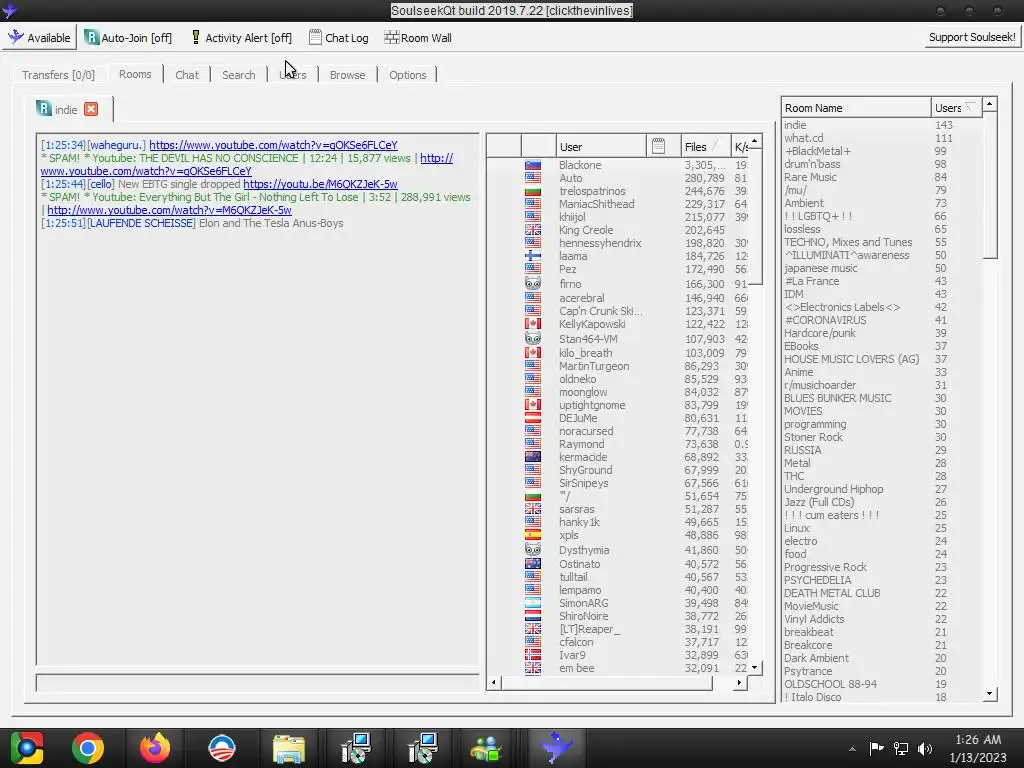Toggle Activity Alert [off] button

click(240, 37)
